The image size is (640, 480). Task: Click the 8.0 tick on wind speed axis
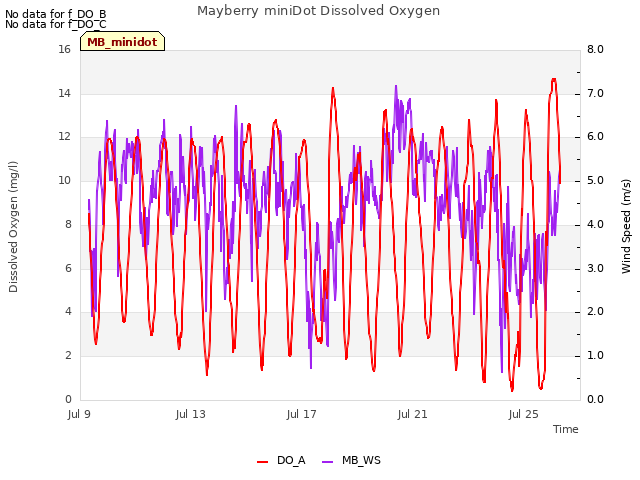tap(596, 49)
